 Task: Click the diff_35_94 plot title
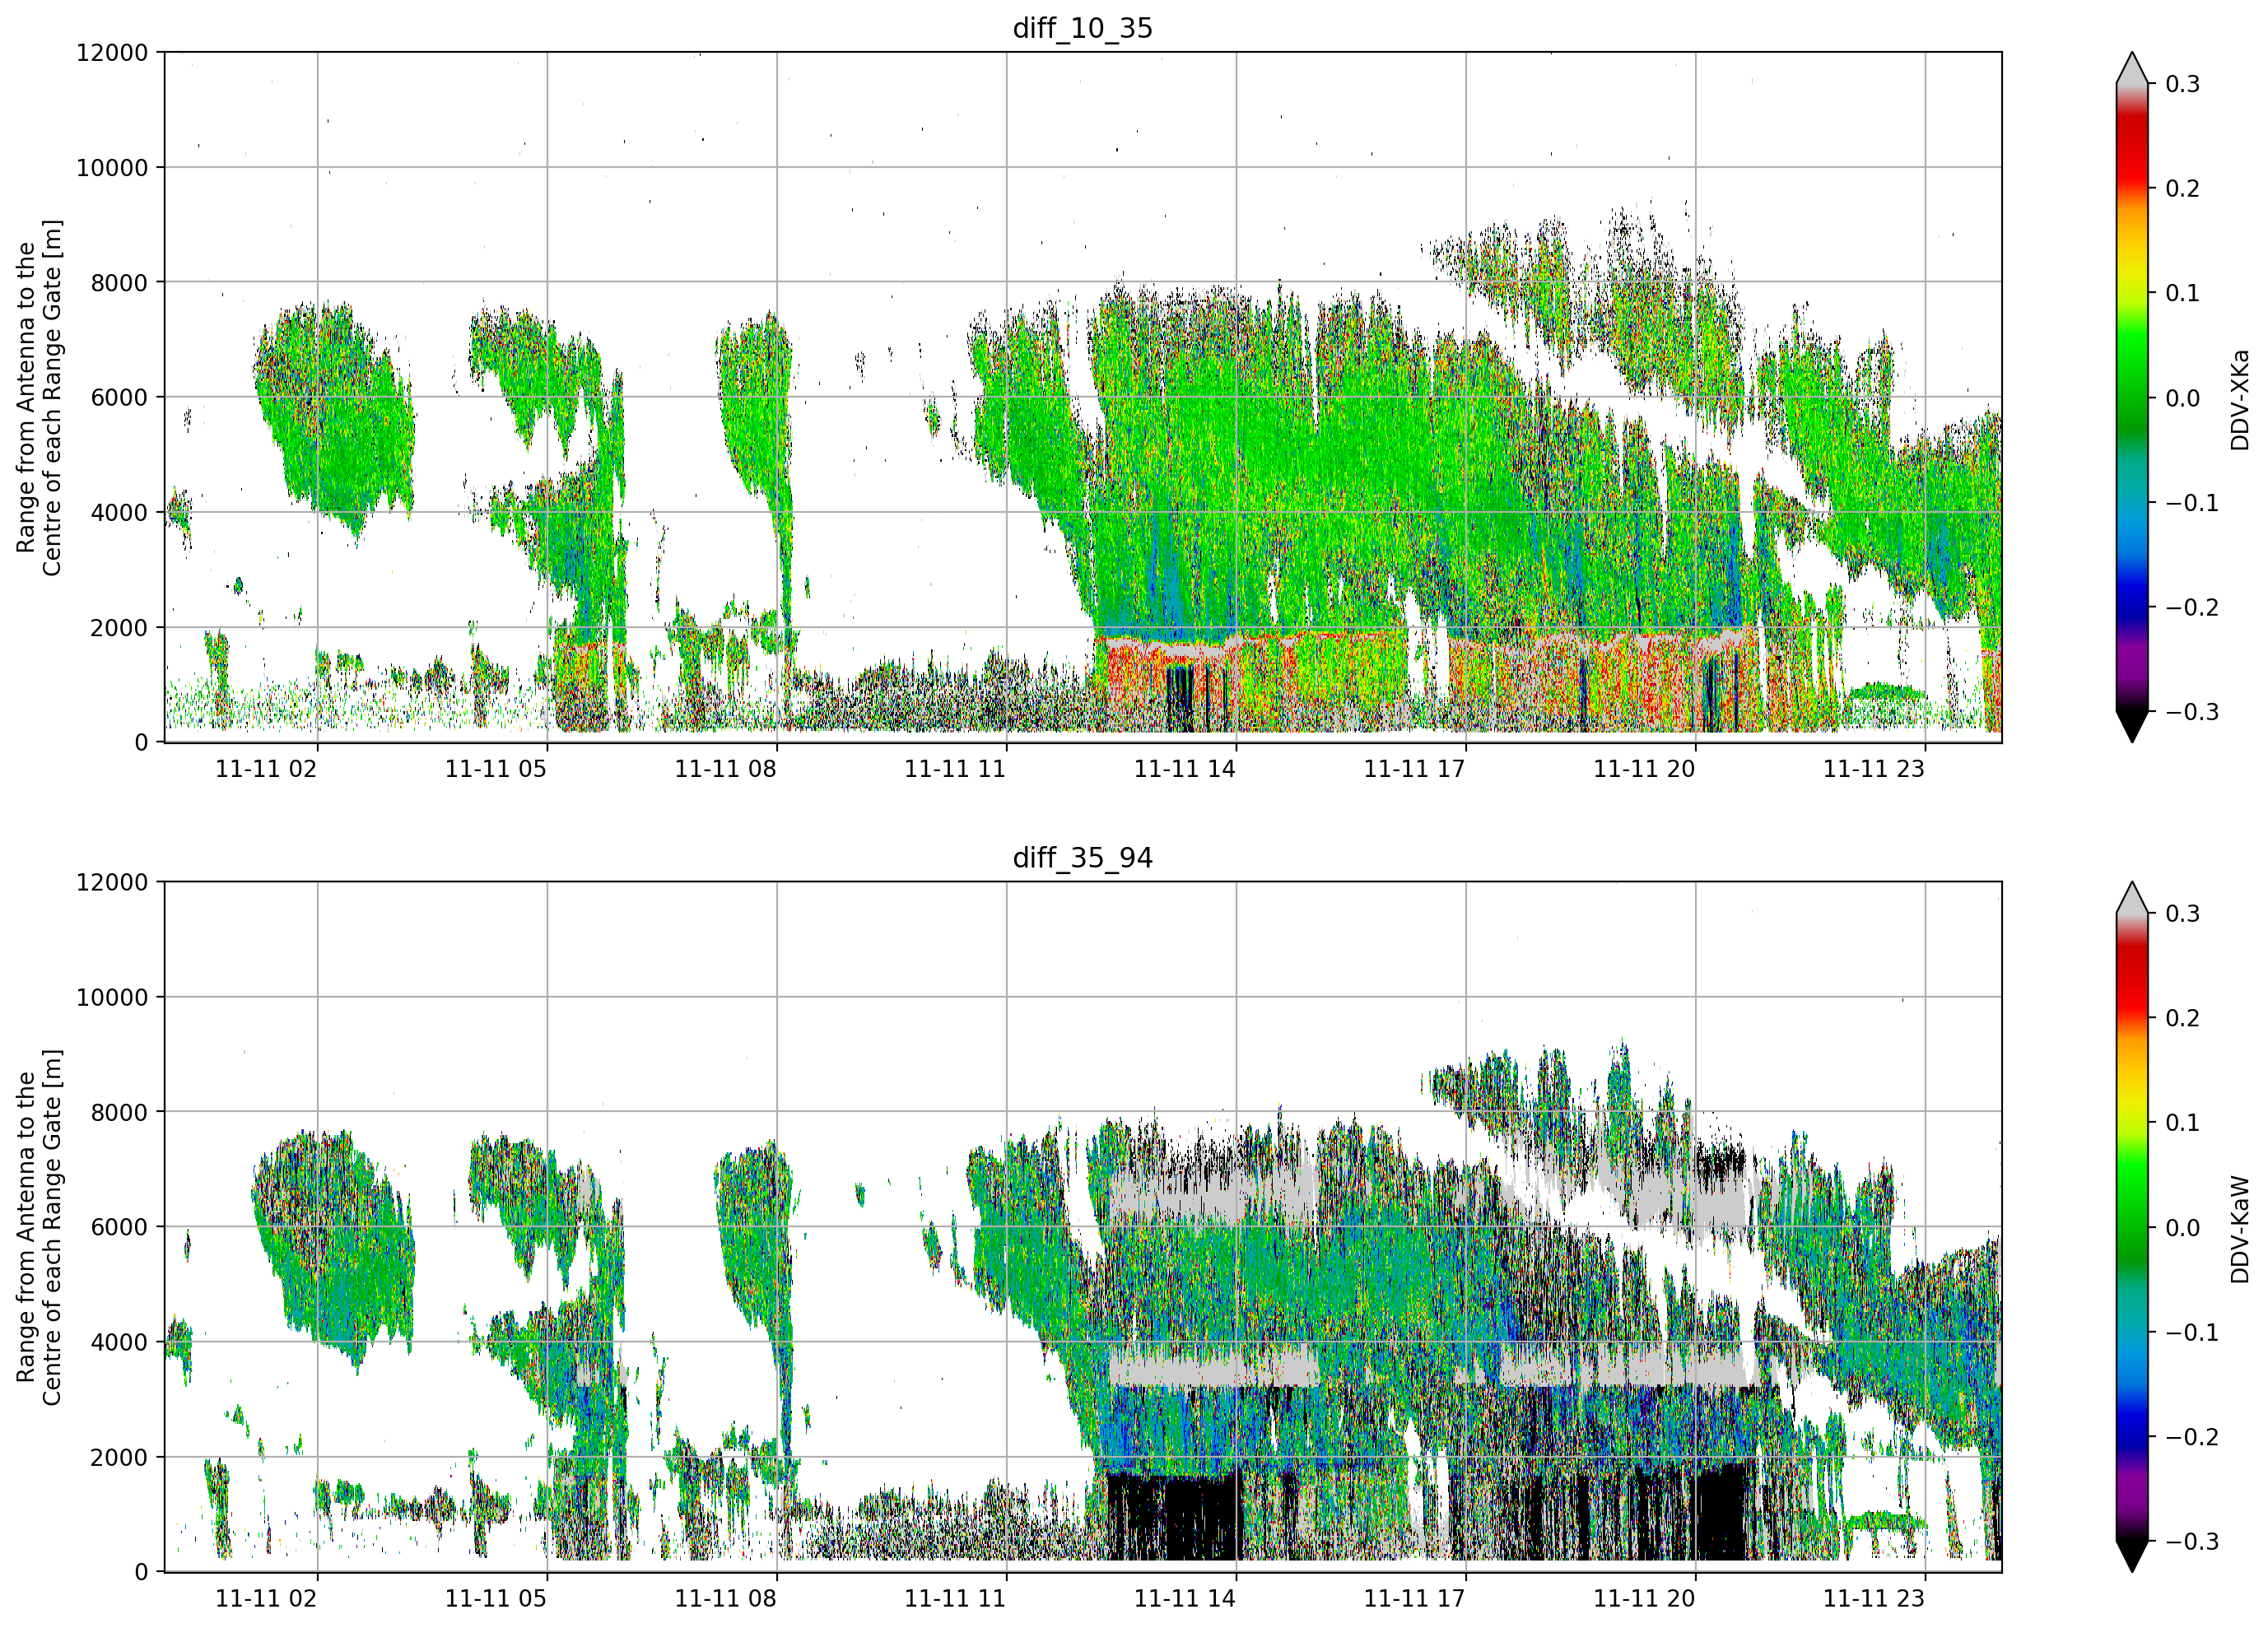(1083, 858)
